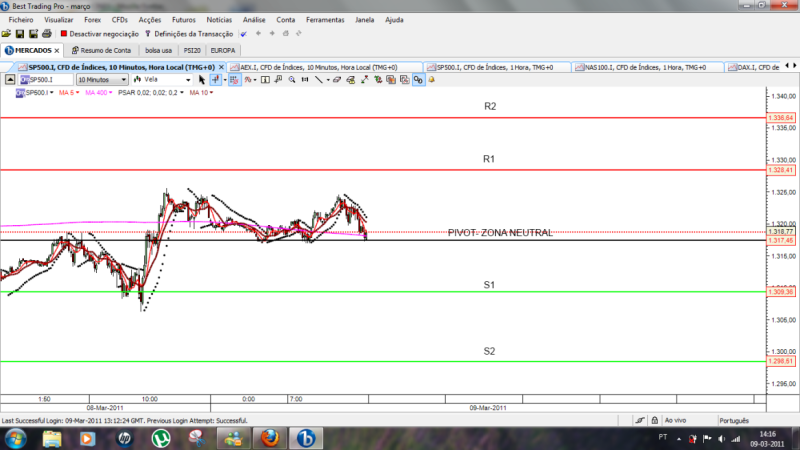800x450 pixels.
Task: Open the Futuros menu
Action: click(x=184, y=20)
